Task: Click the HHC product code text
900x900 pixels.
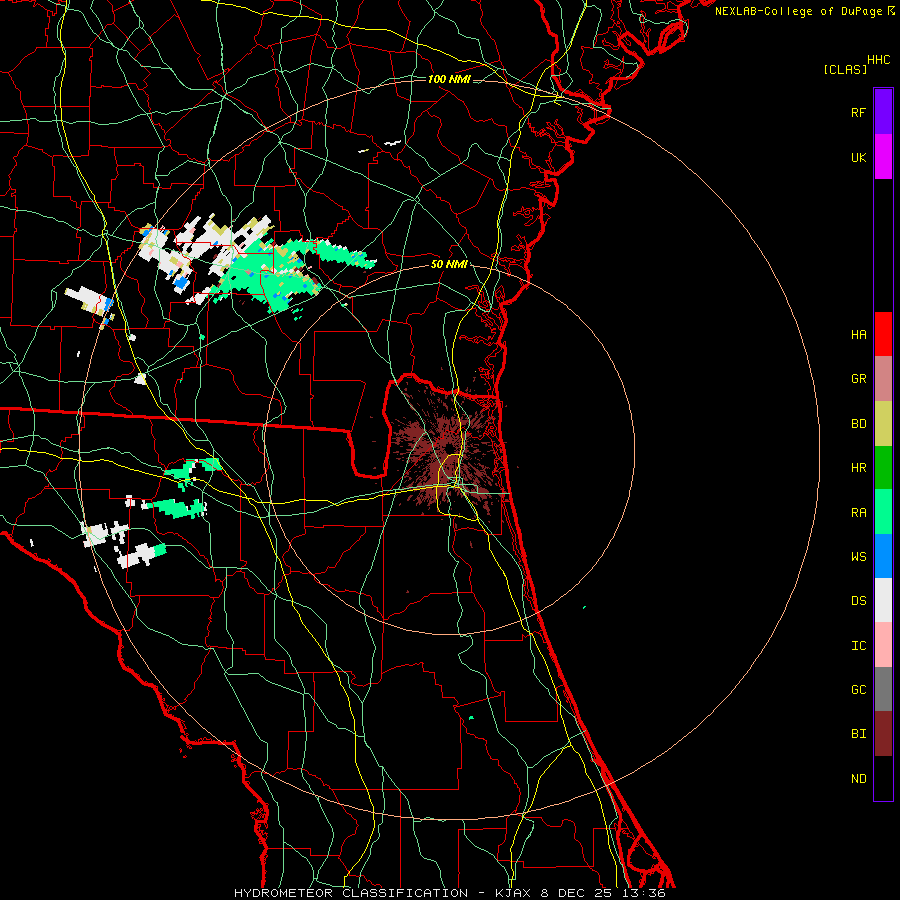Action: (x=878, y=60)
